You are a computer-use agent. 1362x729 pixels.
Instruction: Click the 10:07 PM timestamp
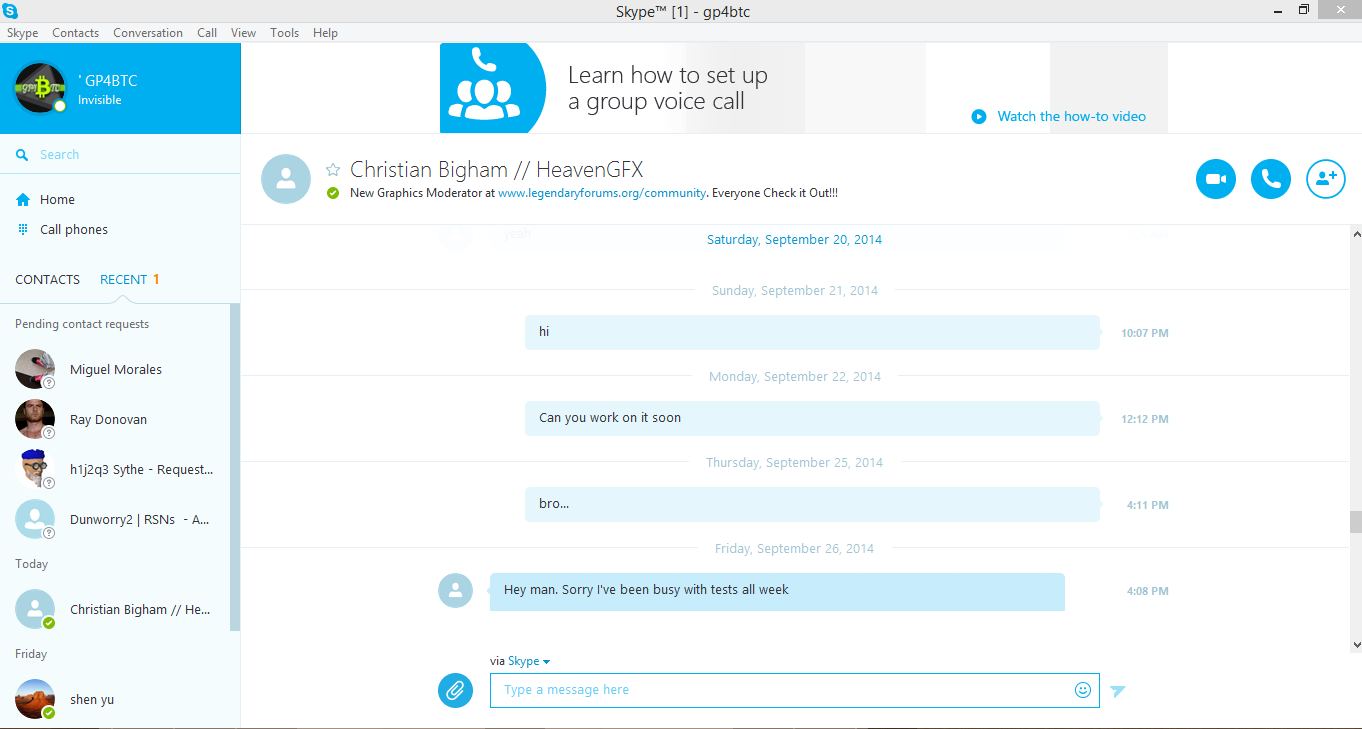point(1145,333)
